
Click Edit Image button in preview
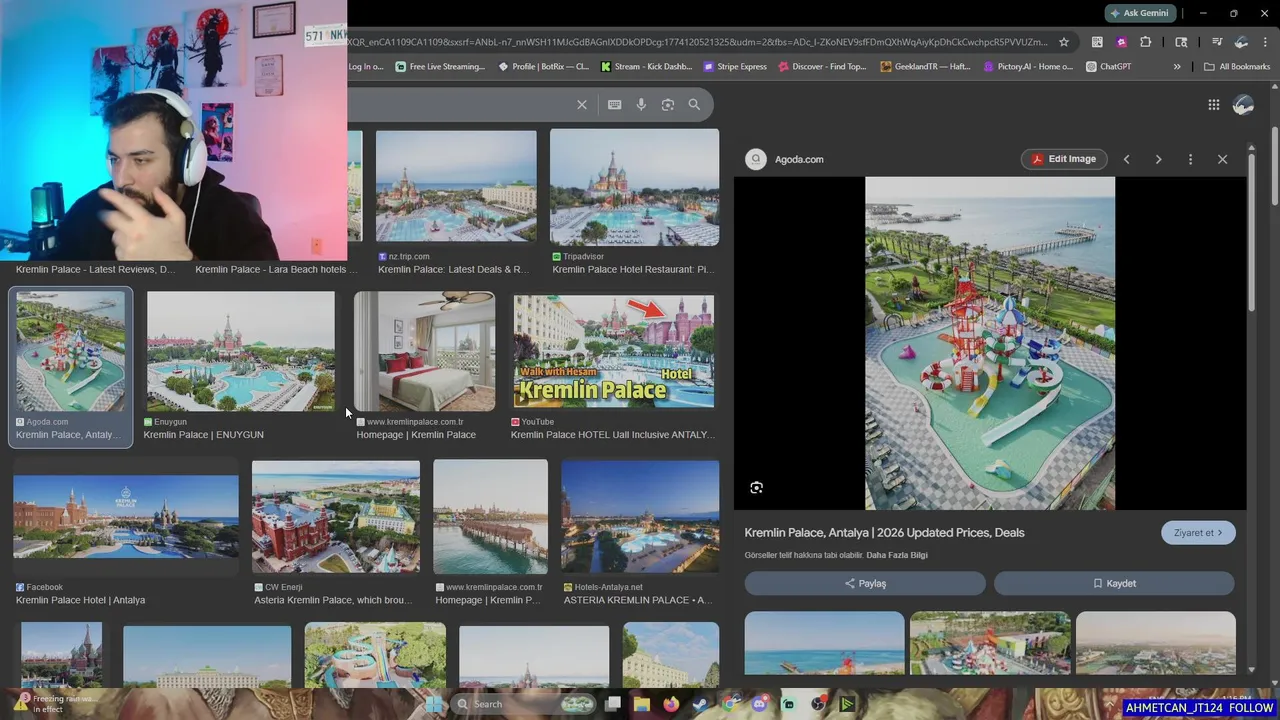click(x=1064, y=159)
